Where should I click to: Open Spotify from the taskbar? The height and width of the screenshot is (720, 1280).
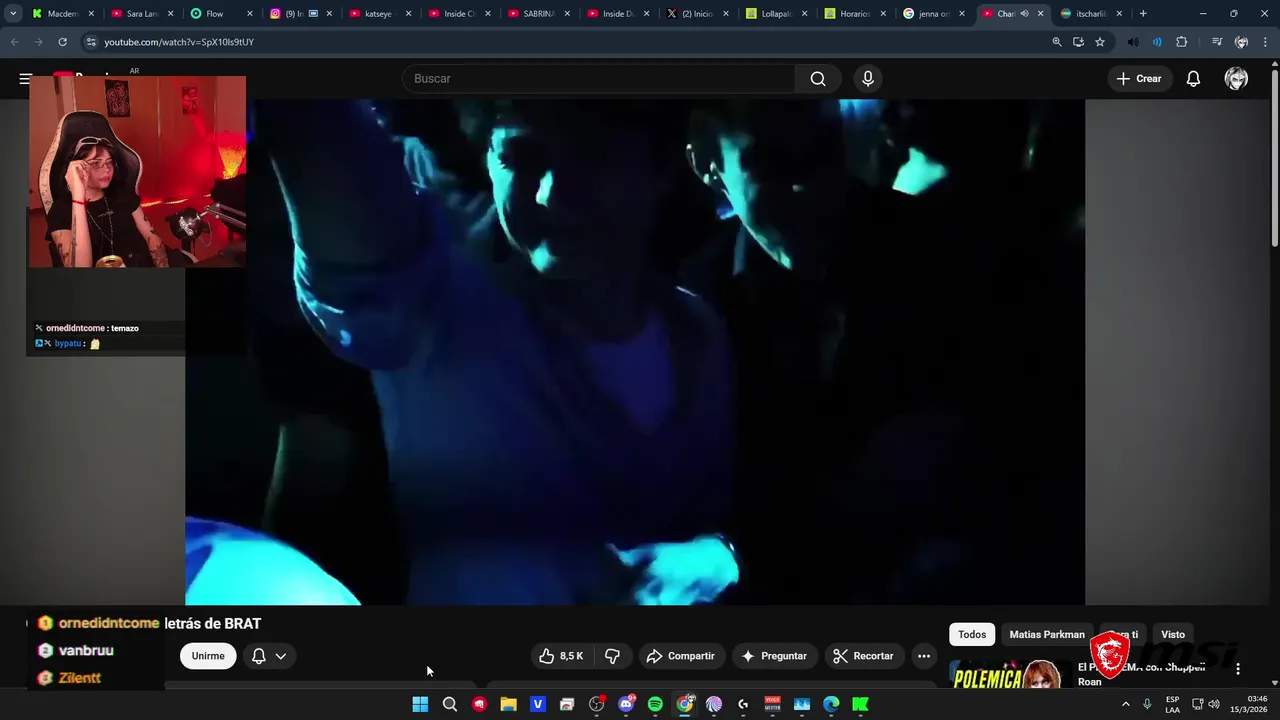655,704
